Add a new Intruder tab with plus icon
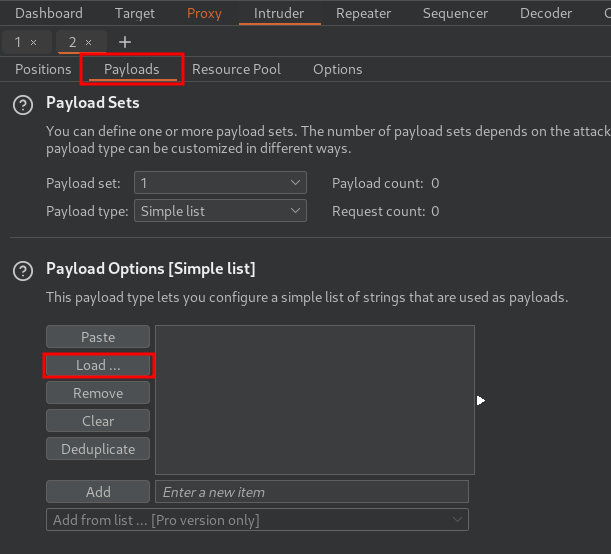The width and height of the screenshot is (611, 554). coord(125,42)
